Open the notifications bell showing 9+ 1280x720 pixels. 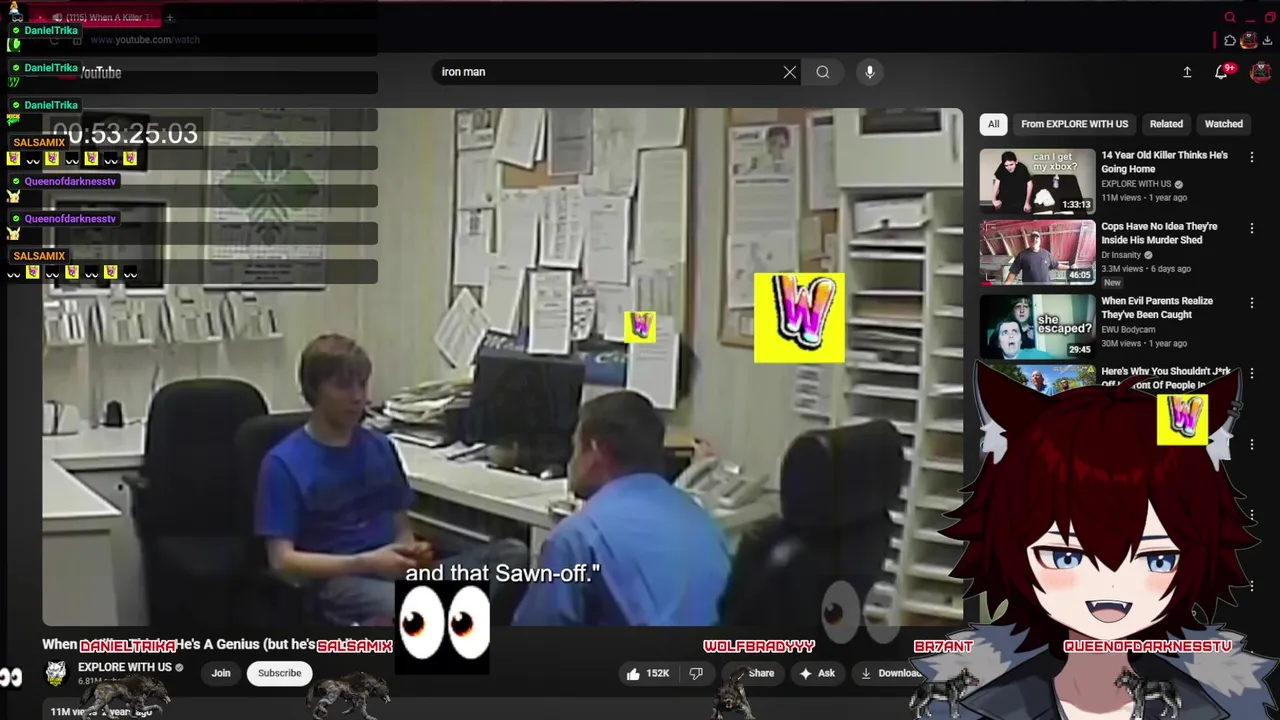point(1222,72)
